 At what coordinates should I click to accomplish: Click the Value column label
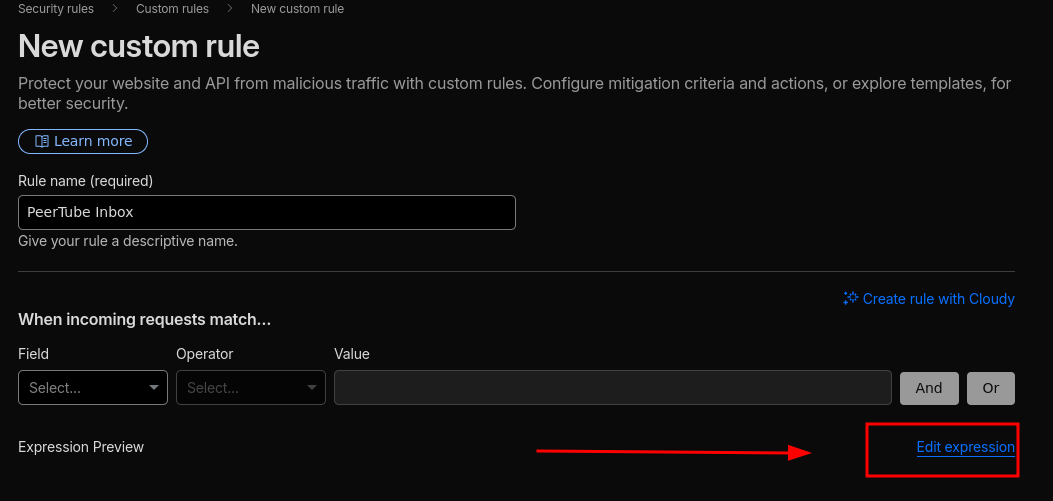[x=352, y=354]
